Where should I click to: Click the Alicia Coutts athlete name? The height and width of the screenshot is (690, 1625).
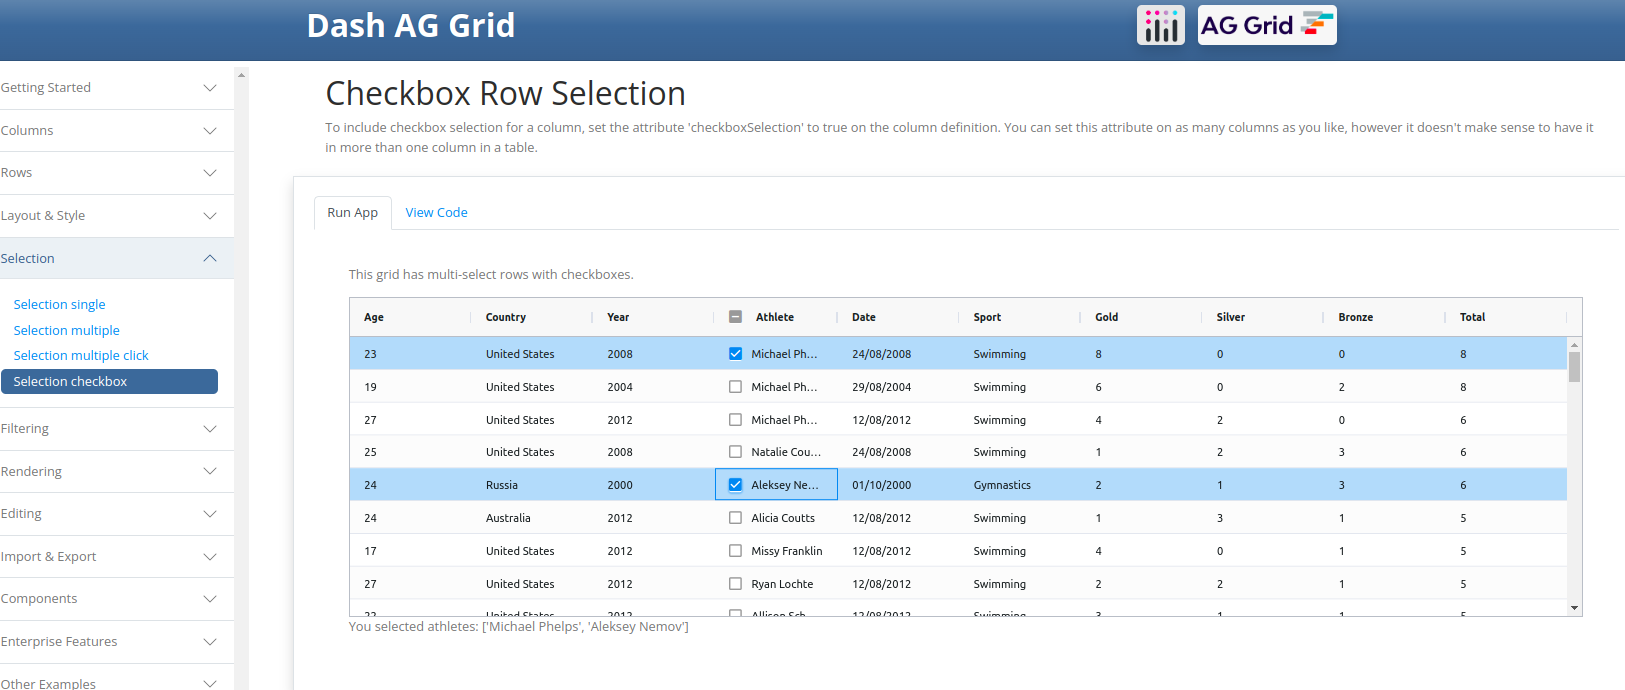pos(783,518)
